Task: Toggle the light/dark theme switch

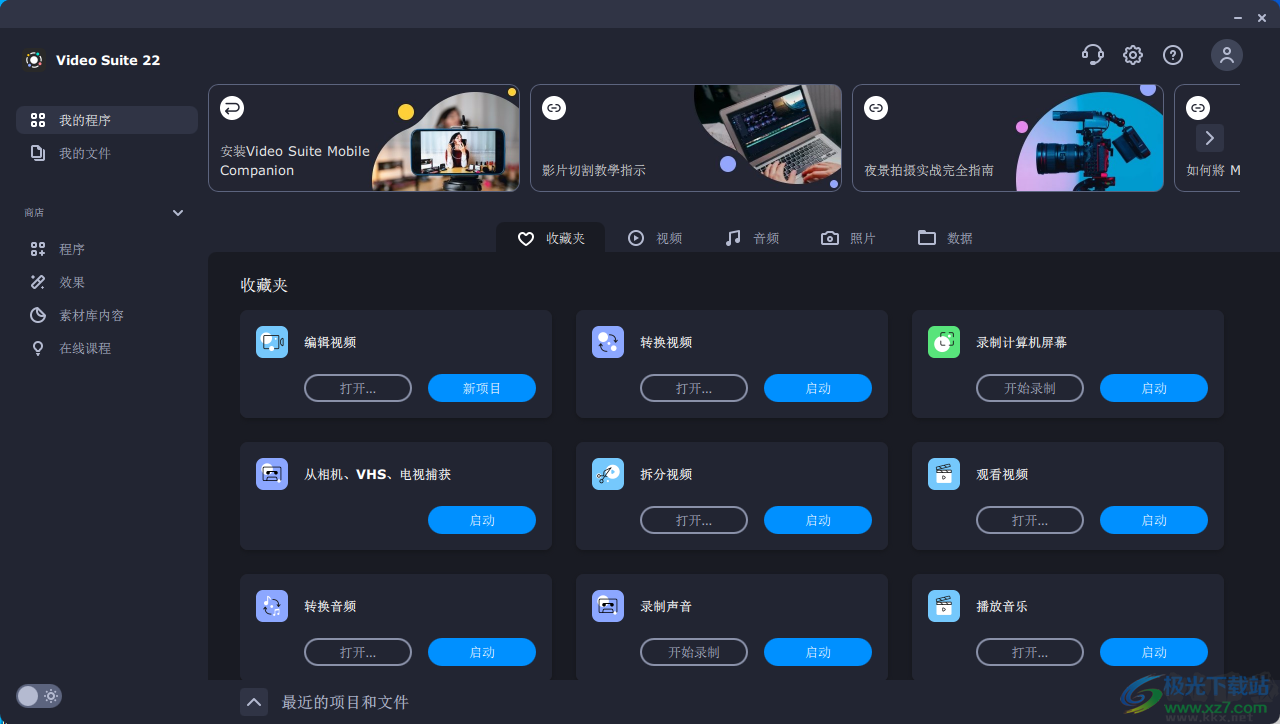Action: tap(39, 696)
